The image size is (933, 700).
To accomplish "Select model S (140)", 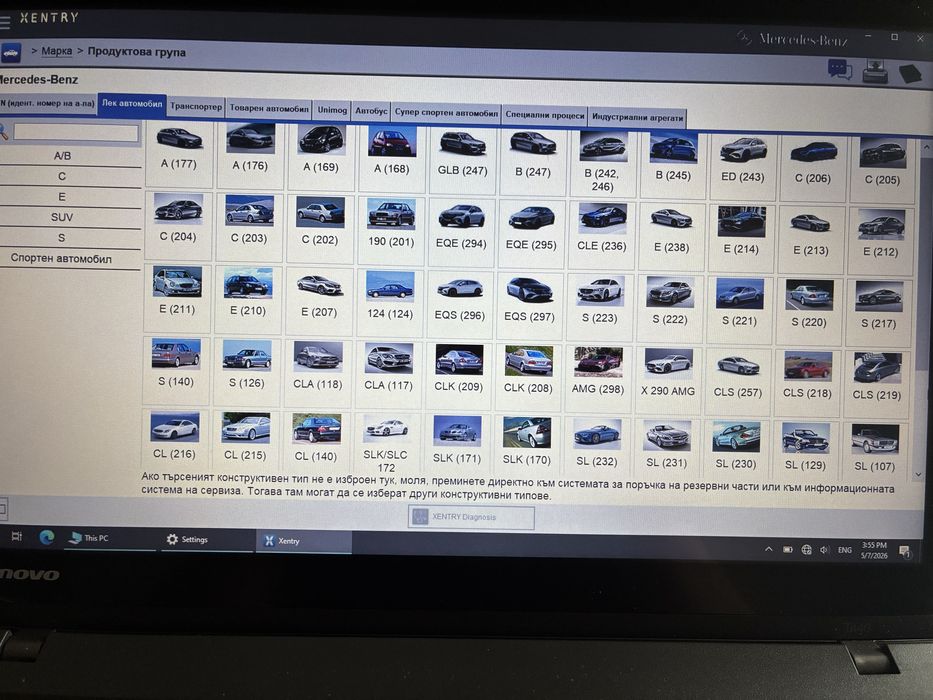I will coord(176,369).
